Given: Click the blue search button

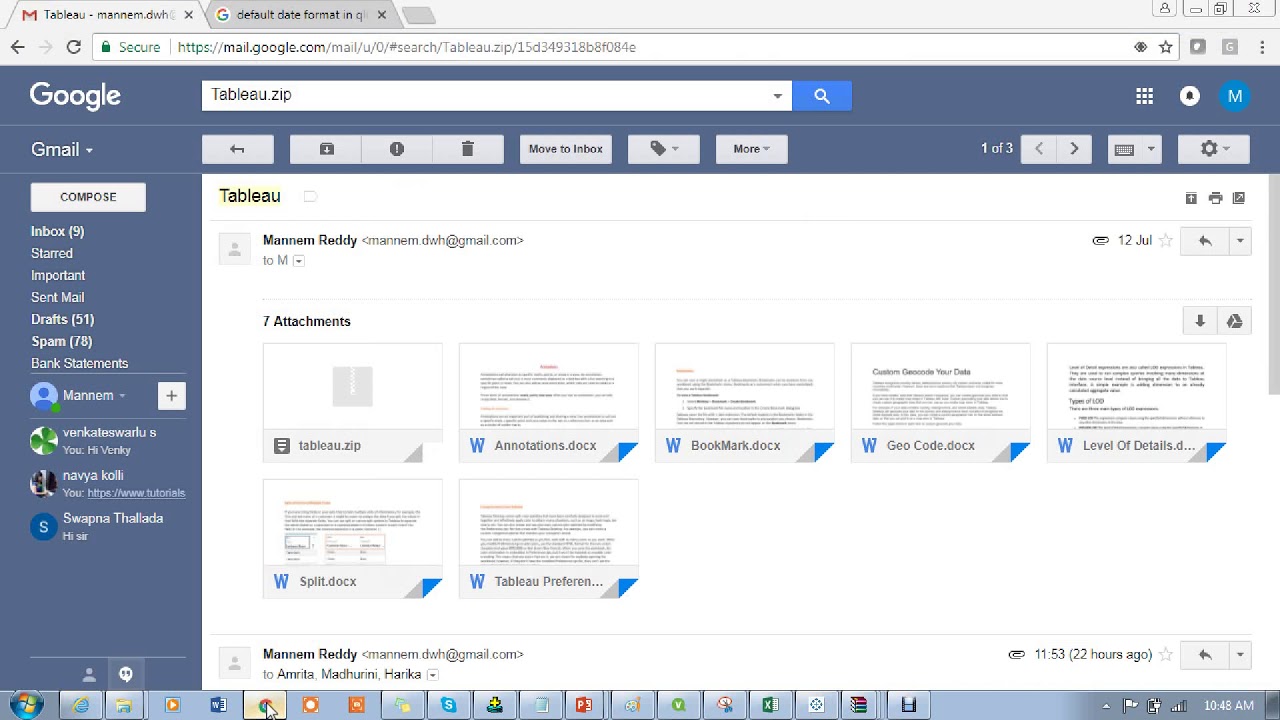Looking at the screenshot, I should tap(822, 96).
